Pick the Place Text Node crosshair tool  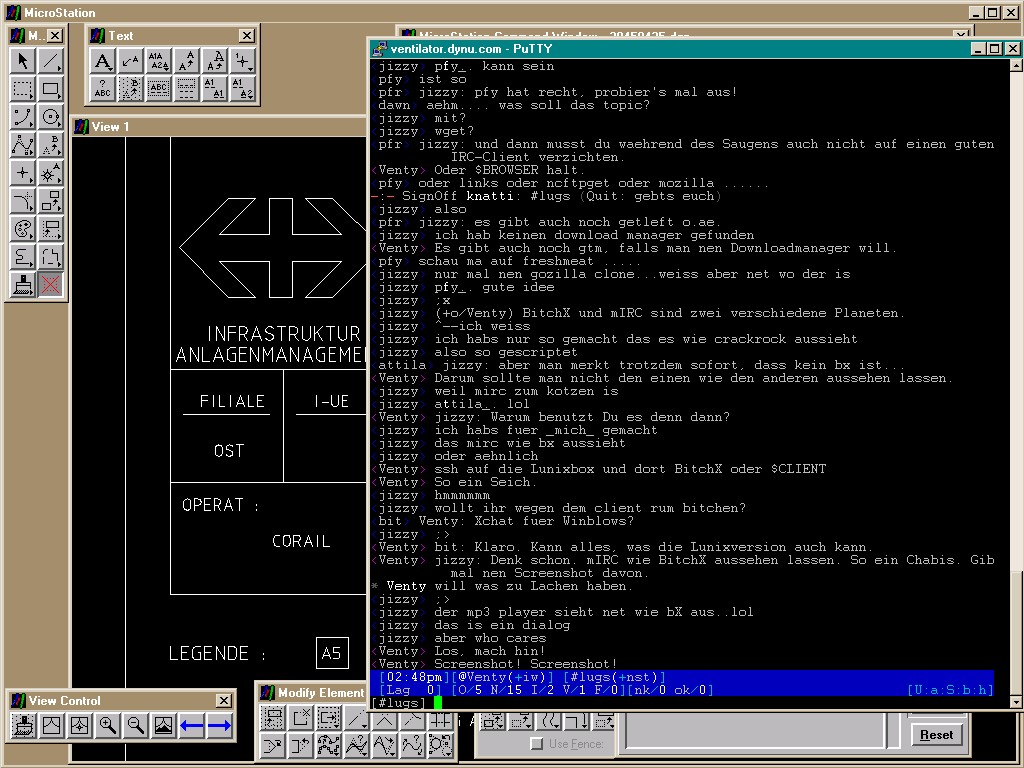point(242,61)
